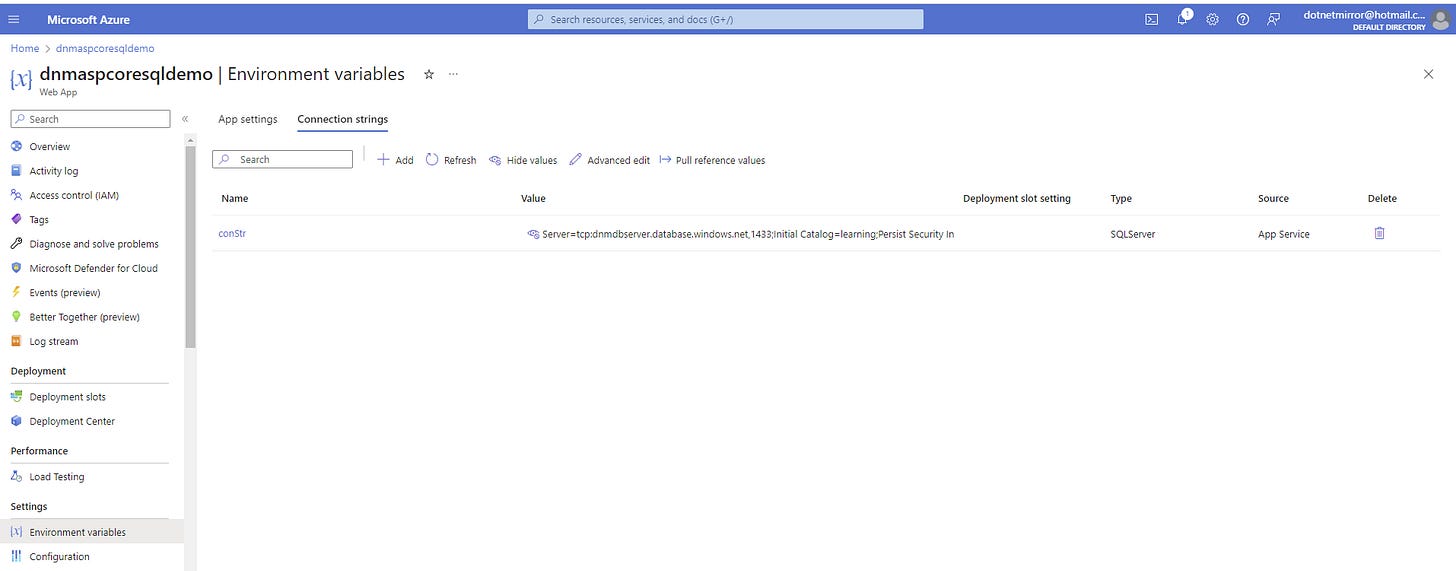Viewport: 1456px width, 571px height.
Task: Refresh the connection strings list
Action: point(451,159)
